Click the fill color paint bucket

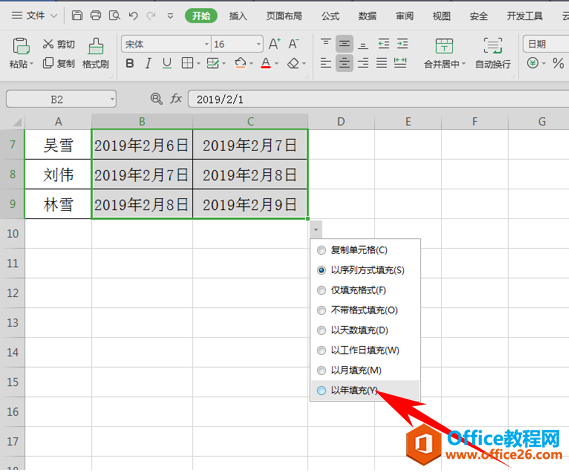tap(240, 63)
